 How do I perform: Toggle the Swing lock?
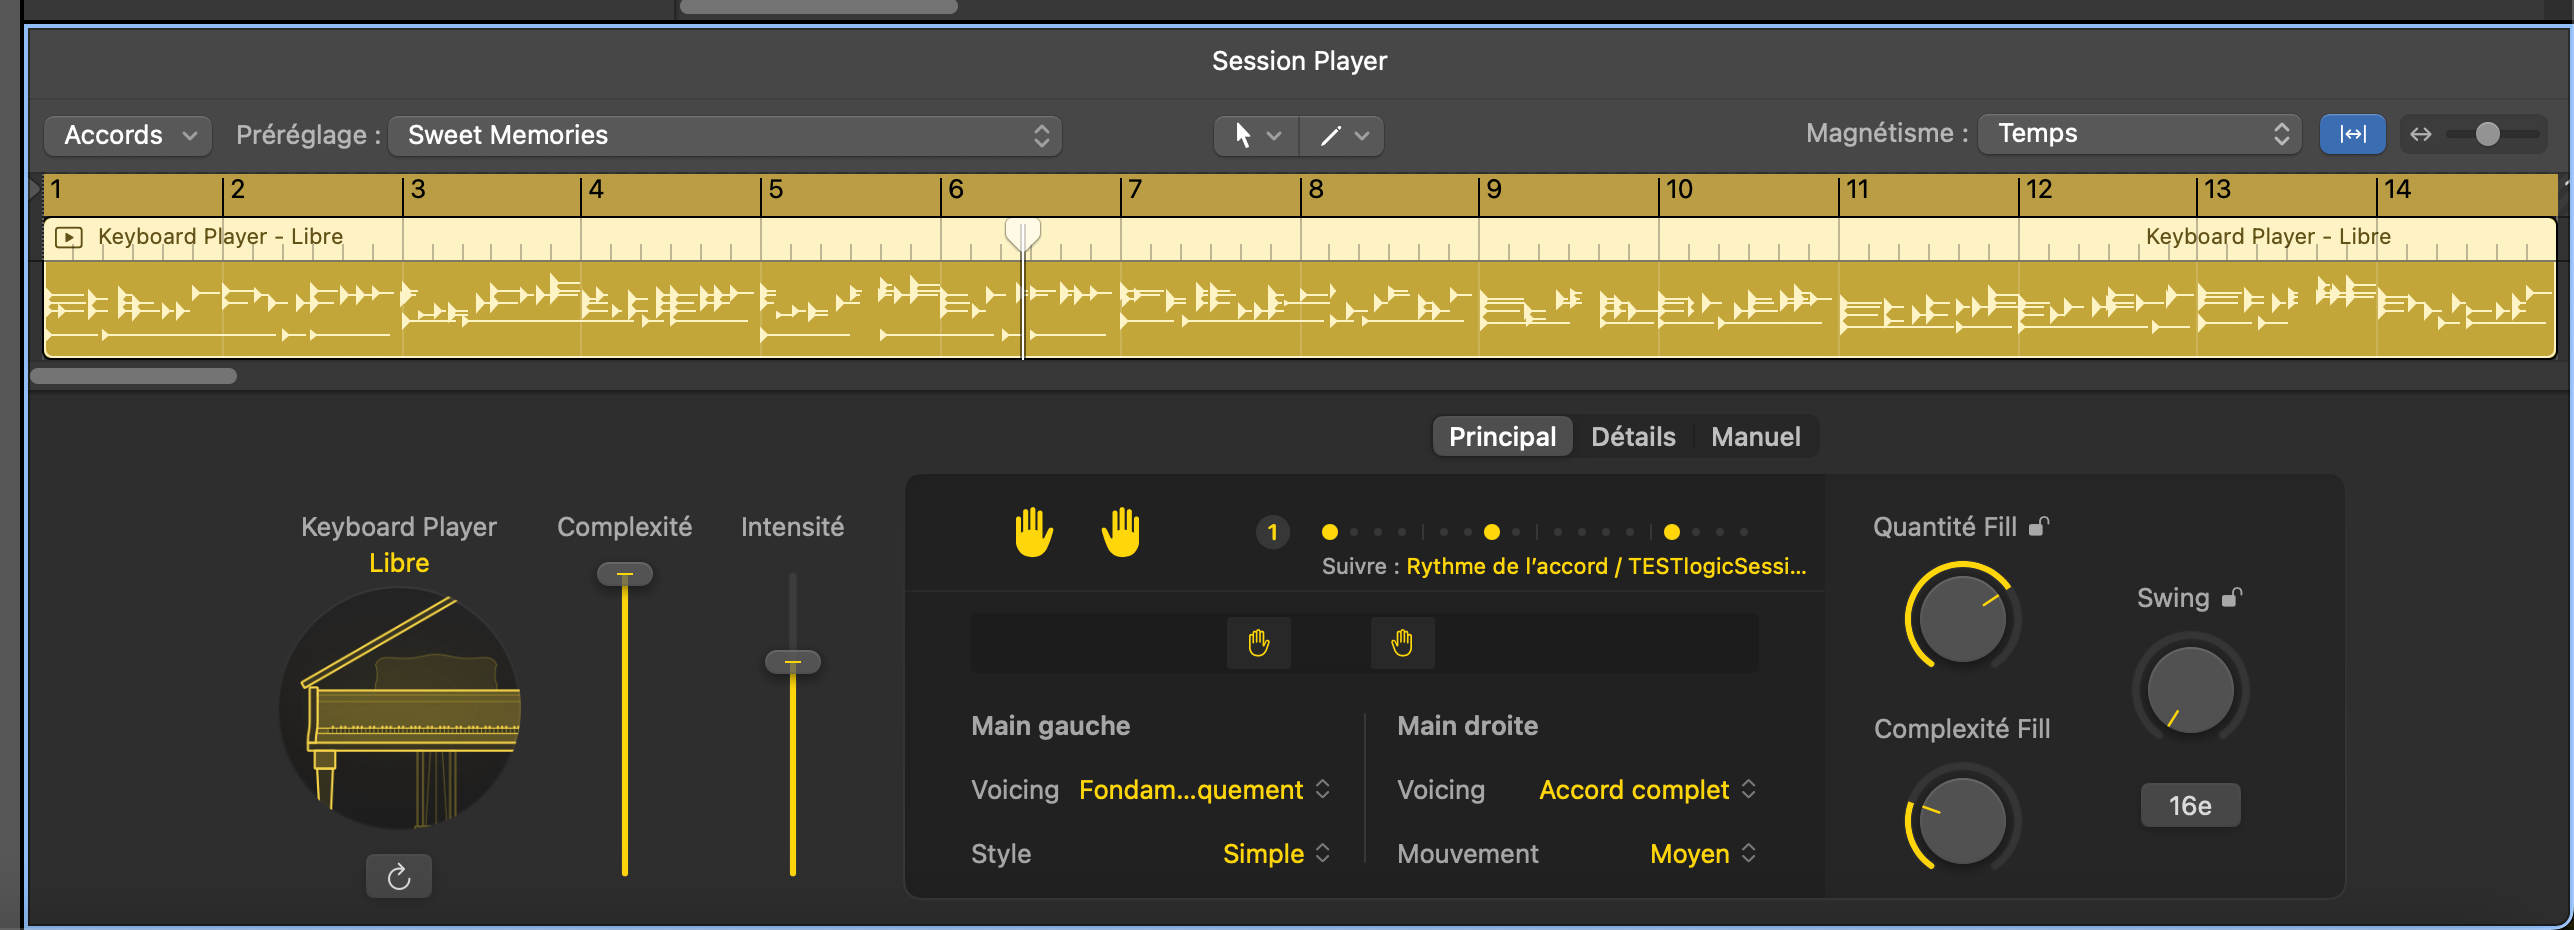(2231, 598)
